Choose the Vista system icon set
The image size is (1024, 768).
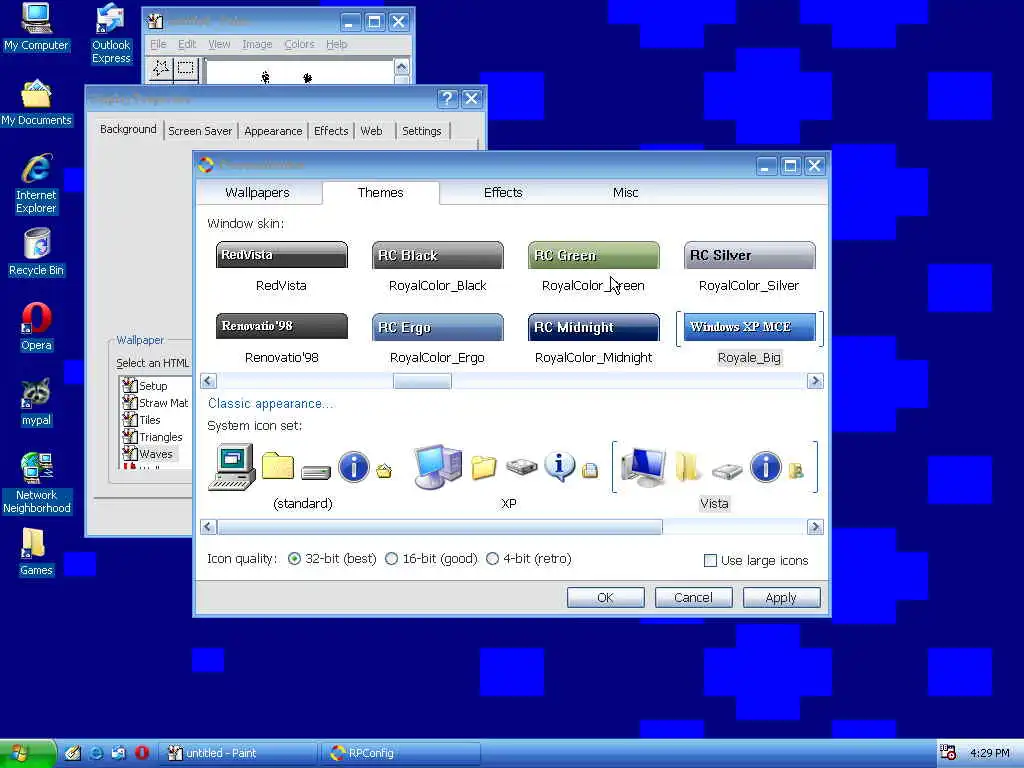[x=714, y=475]
